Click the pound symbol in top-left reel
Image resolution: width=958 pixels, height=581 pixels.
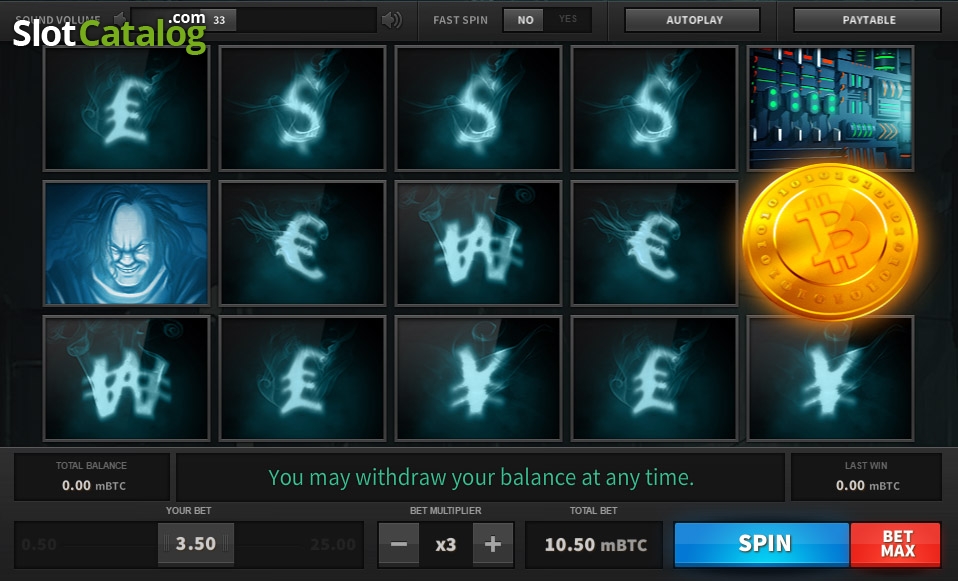[x=126, y=108]
